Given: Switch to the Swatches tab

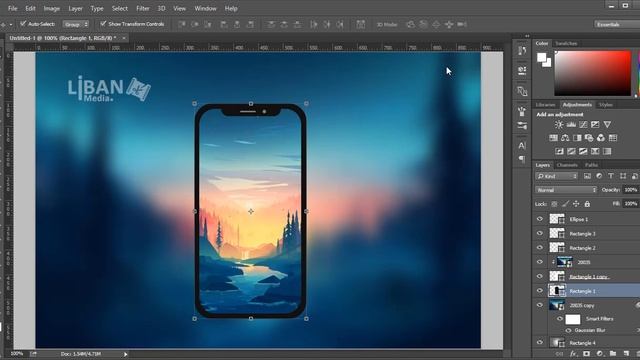Looking at the screenshot, I should click(x=566, y=43).
